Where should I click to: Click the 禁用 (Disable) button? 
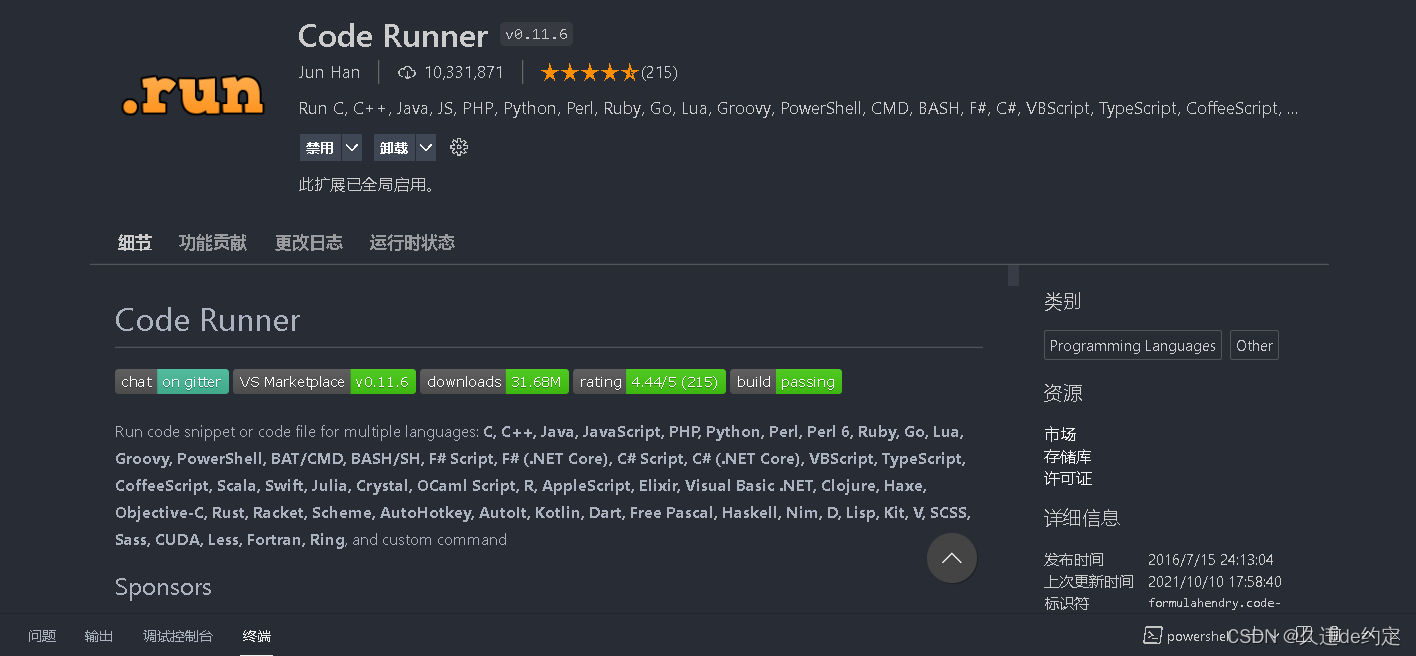coord(320,147)
